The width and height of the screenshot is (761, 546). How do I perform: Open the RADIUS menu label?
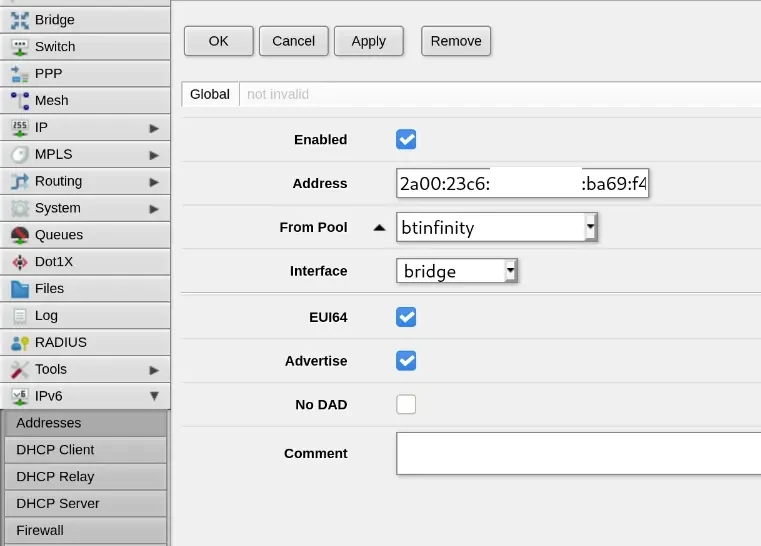pos(61,342)
